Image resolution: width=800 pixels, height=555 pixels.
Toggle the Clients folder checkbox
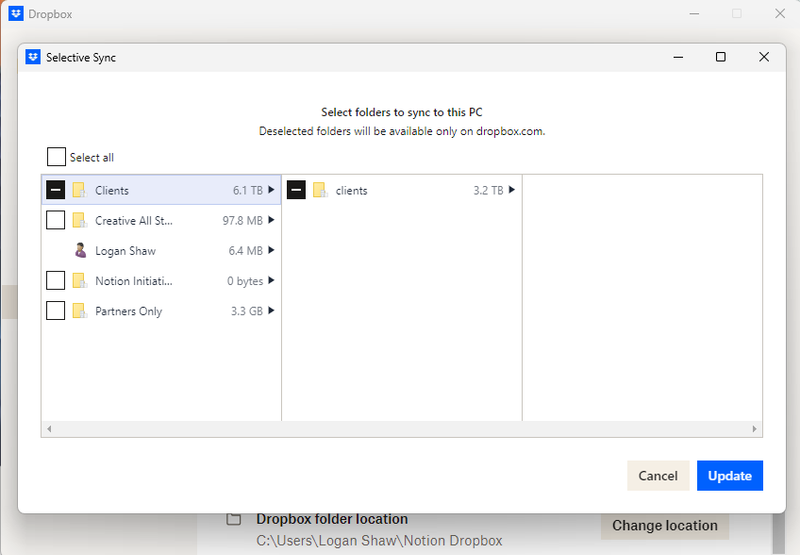pyautogui.click(x=56, y=190)
